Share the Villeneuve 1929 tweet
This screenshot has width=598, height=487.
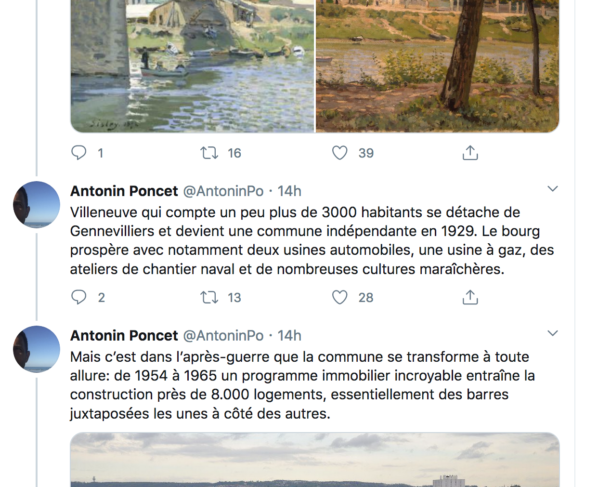470,297
